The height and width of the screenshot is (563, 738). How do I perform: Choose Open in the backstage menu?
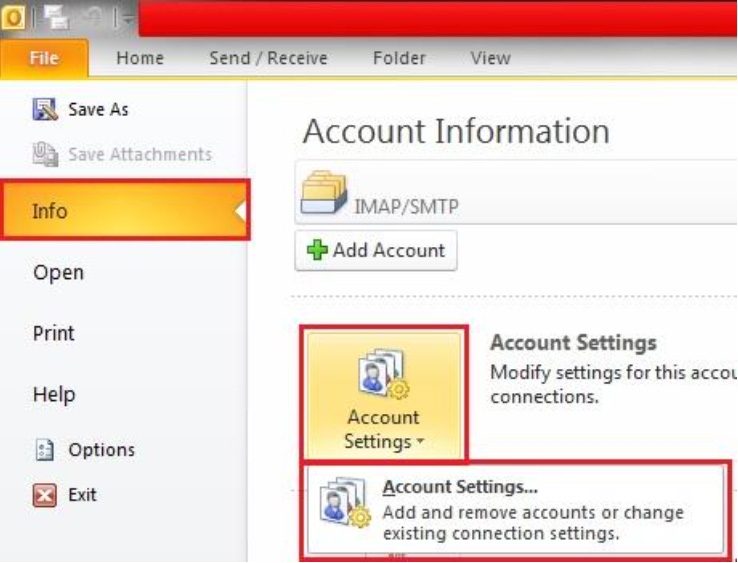tap(58, 273)
